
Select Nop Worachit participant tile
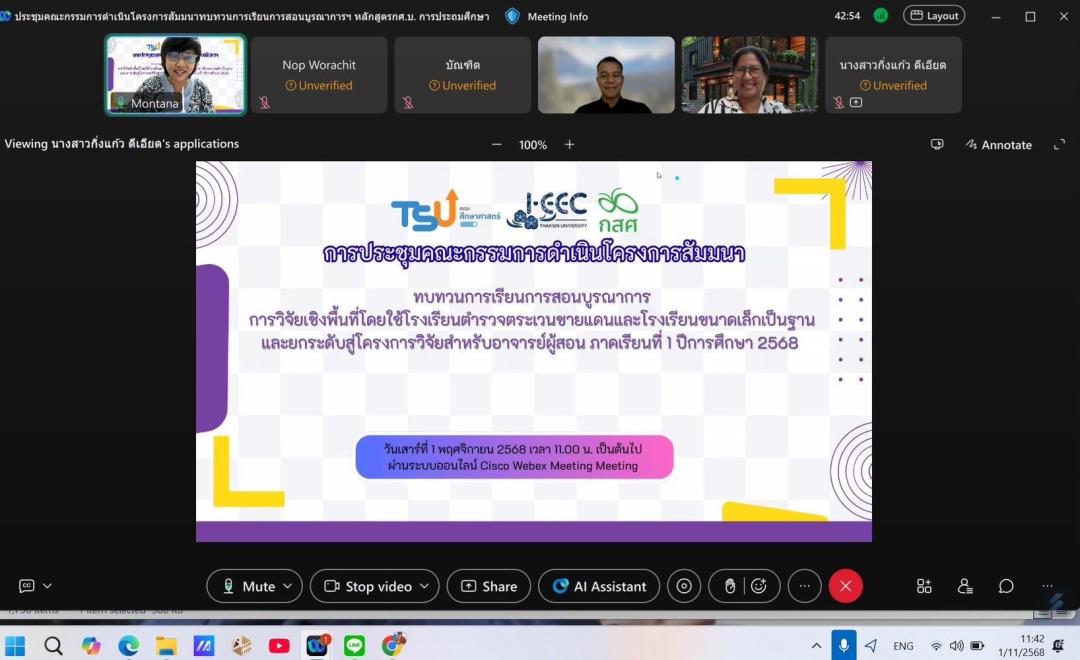point(319,75)
